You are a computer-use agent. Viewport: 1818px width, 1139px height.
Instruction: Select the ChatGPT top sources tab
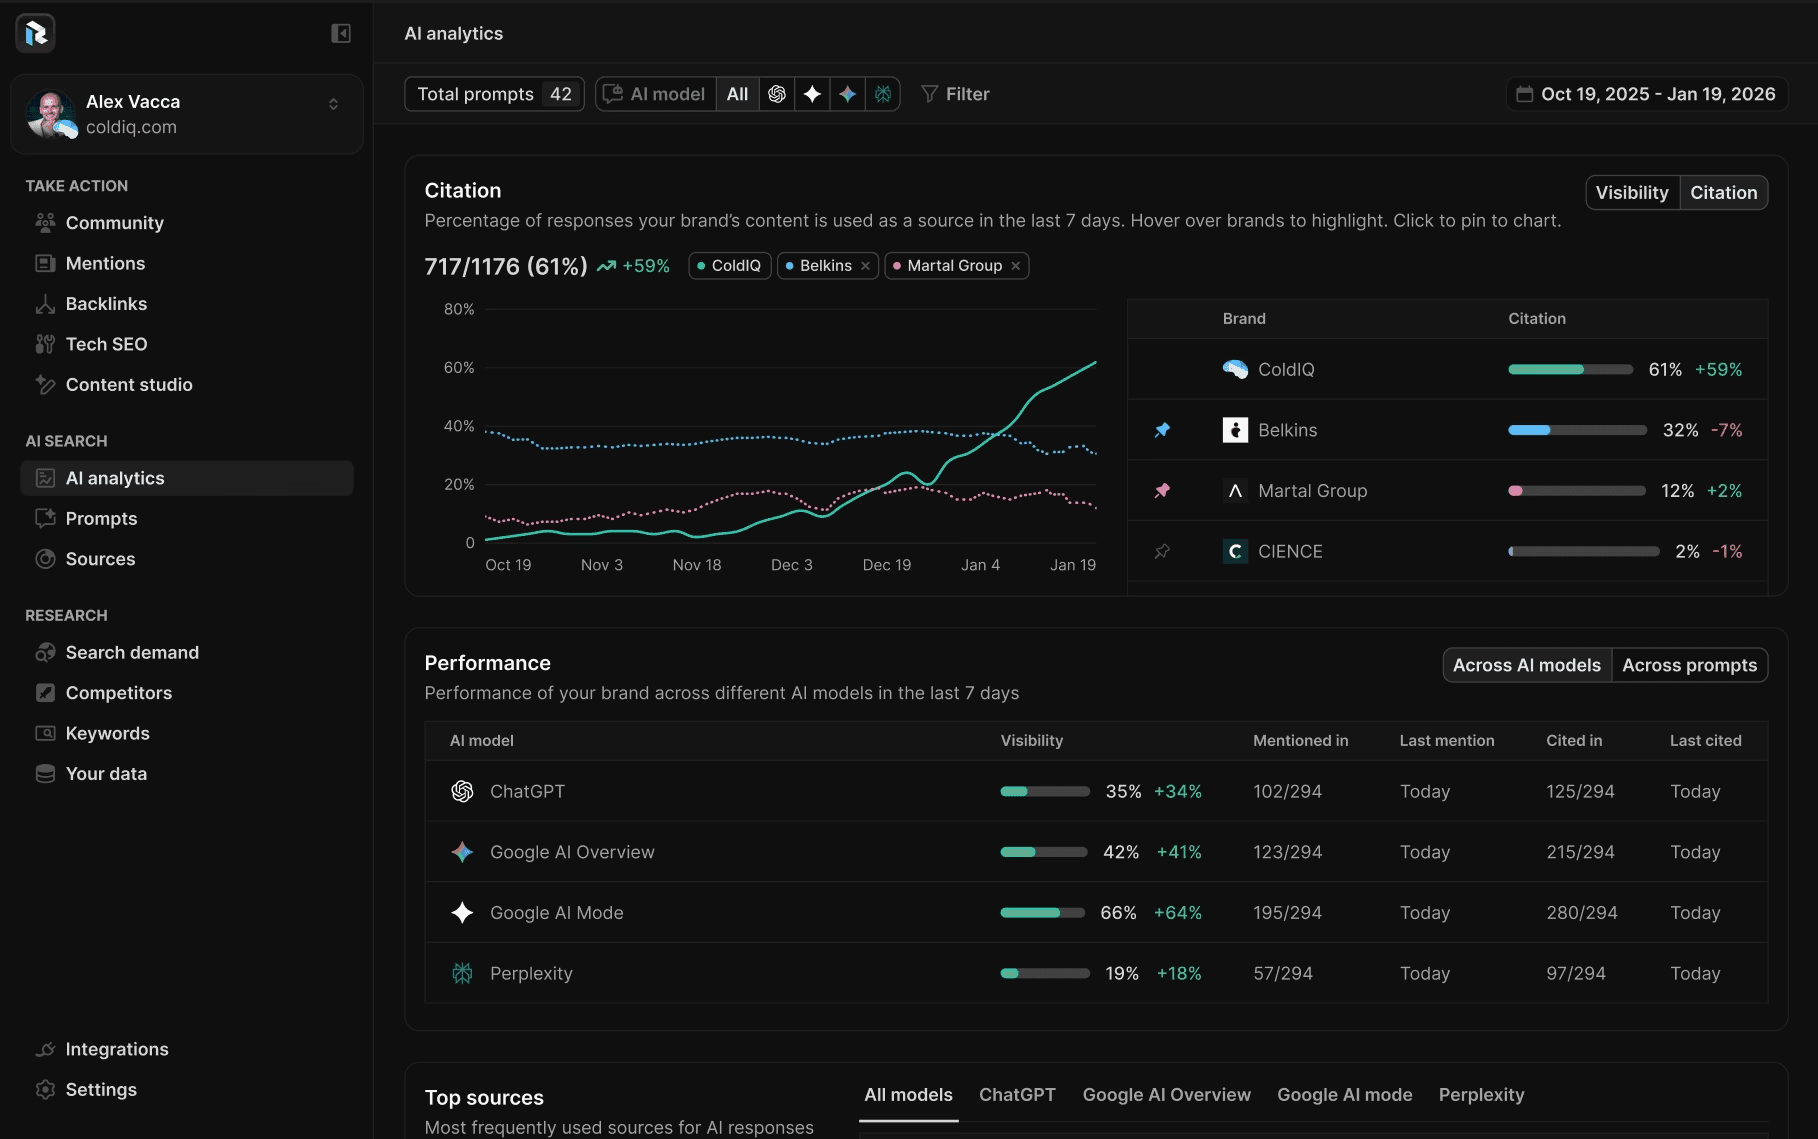click(1017, 1096)
